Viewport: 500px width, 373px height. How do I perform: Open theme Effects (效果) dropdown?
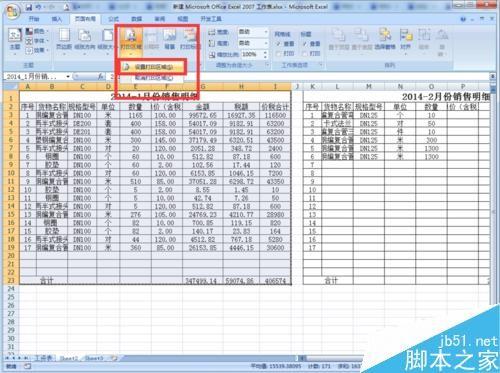(37, 50)
